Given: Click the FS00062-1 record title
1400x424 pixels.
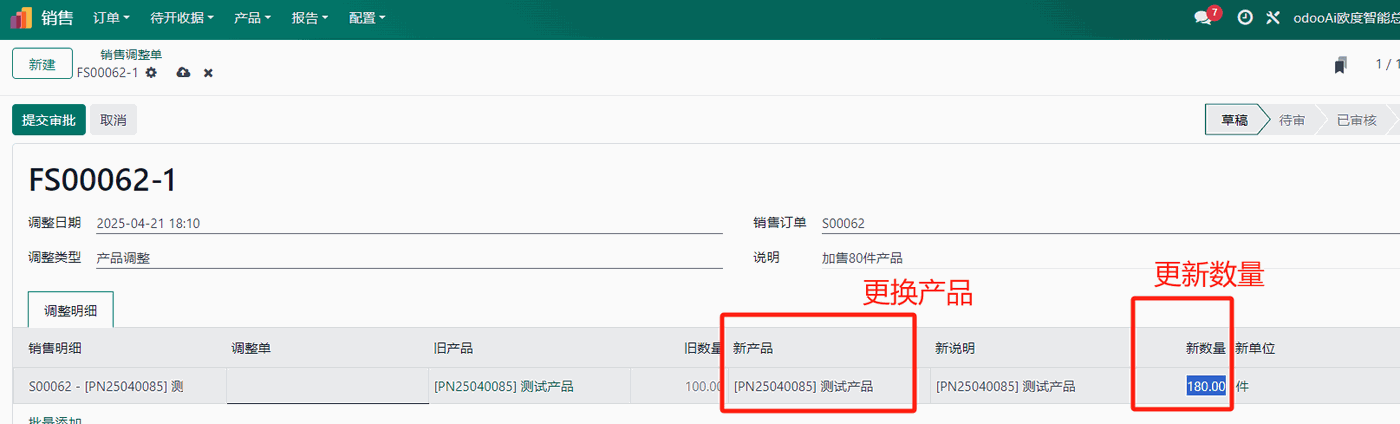Looking at the screenshot, I should click(x=103, y=180).
